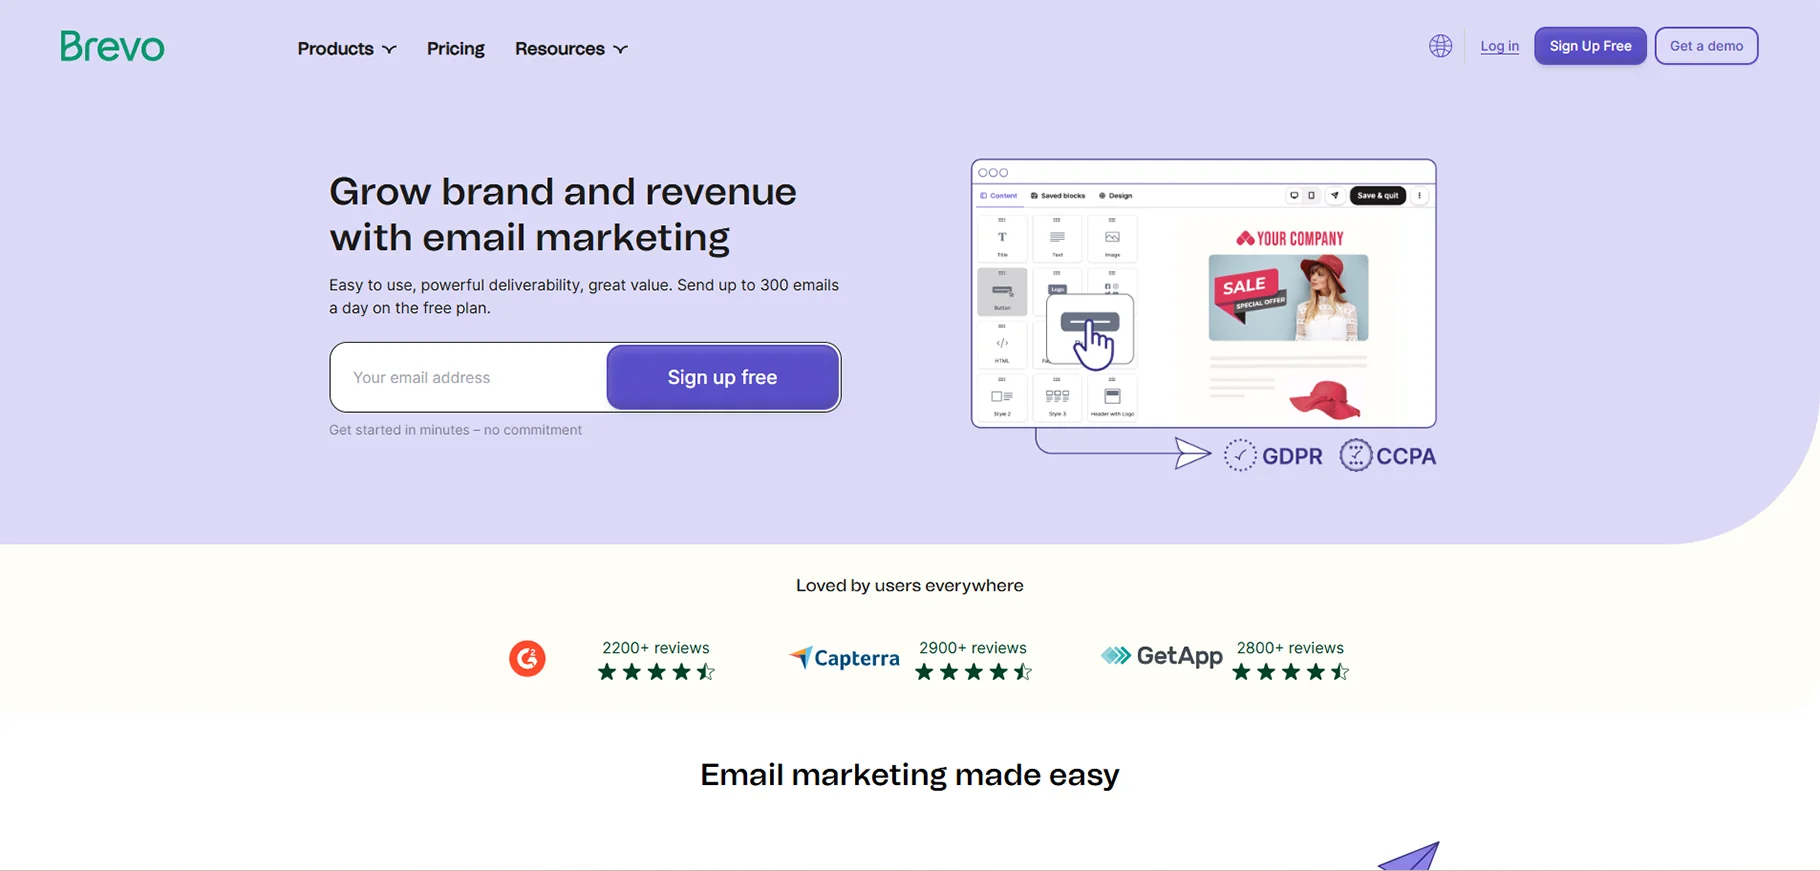Click the CCPA compliance badge
Screen dimensions: 1820x871
pos(1388,456)
